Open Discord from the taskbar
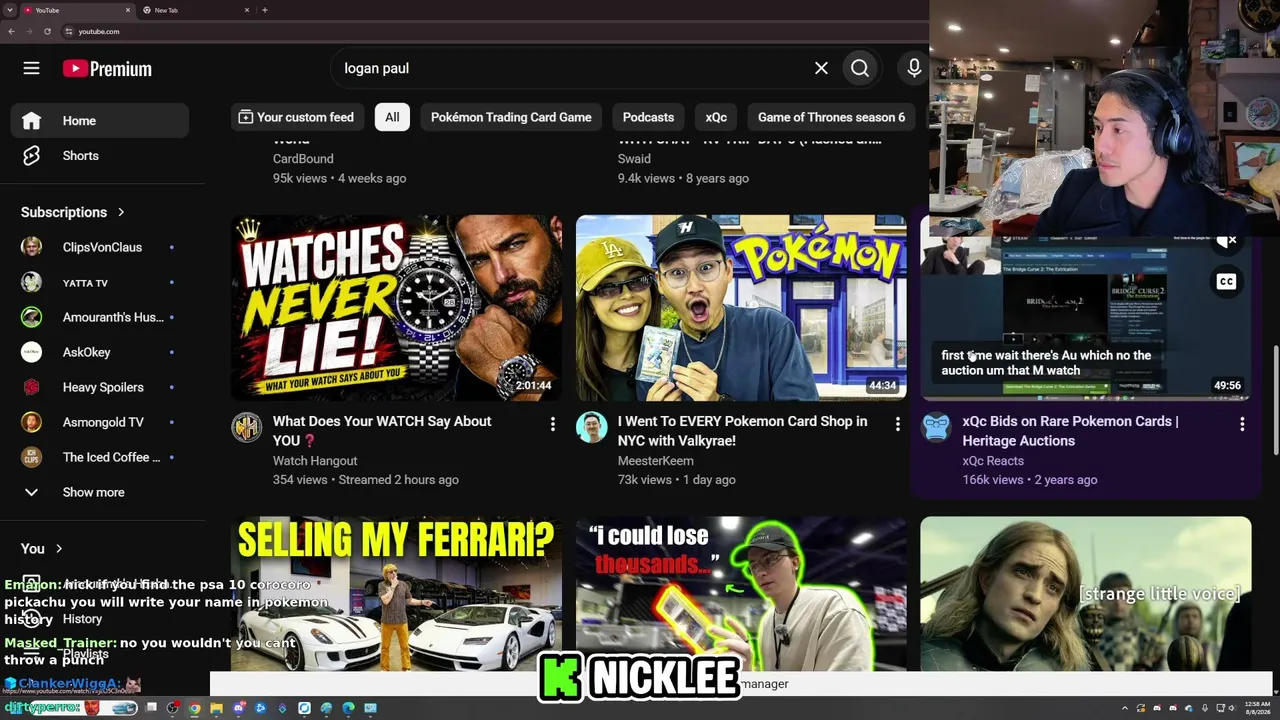This screenshot has width=1280, height=720. (238, 708)
